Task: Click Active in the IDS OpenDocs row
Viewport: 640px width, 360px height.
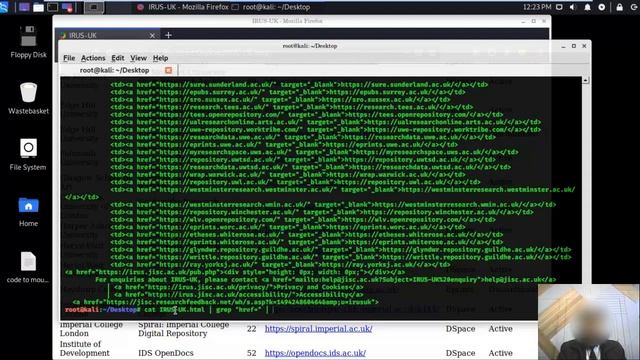Action: [500, 353]
